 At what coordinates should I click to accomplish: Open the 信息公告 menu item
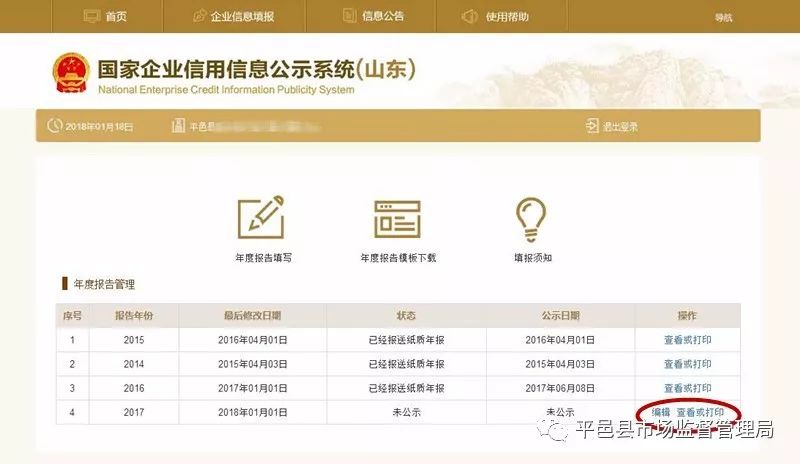coord(383,16)
